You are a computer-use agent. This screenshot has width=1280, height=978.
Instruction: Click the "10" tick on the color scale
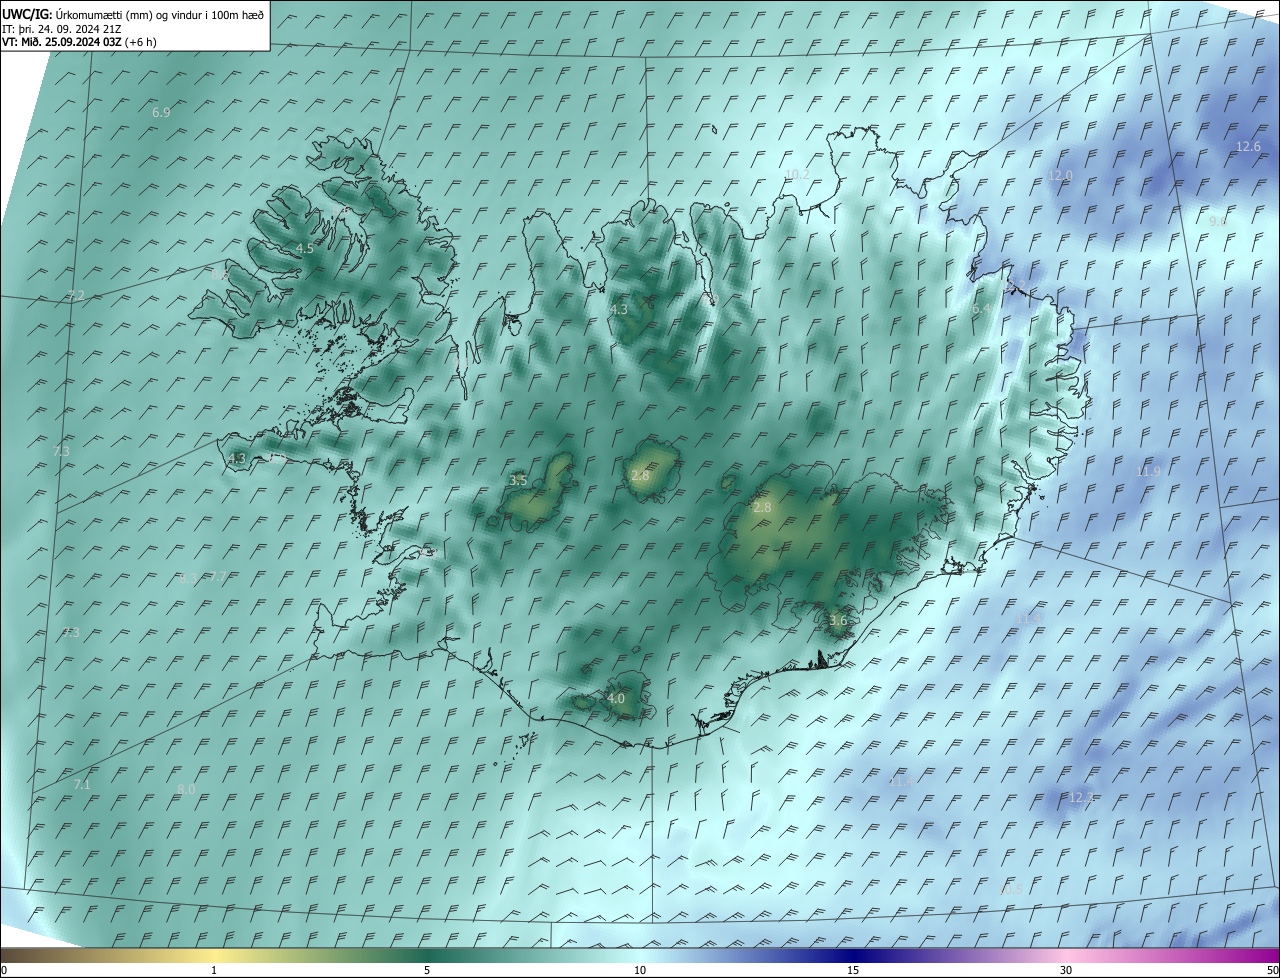(640, 970)
